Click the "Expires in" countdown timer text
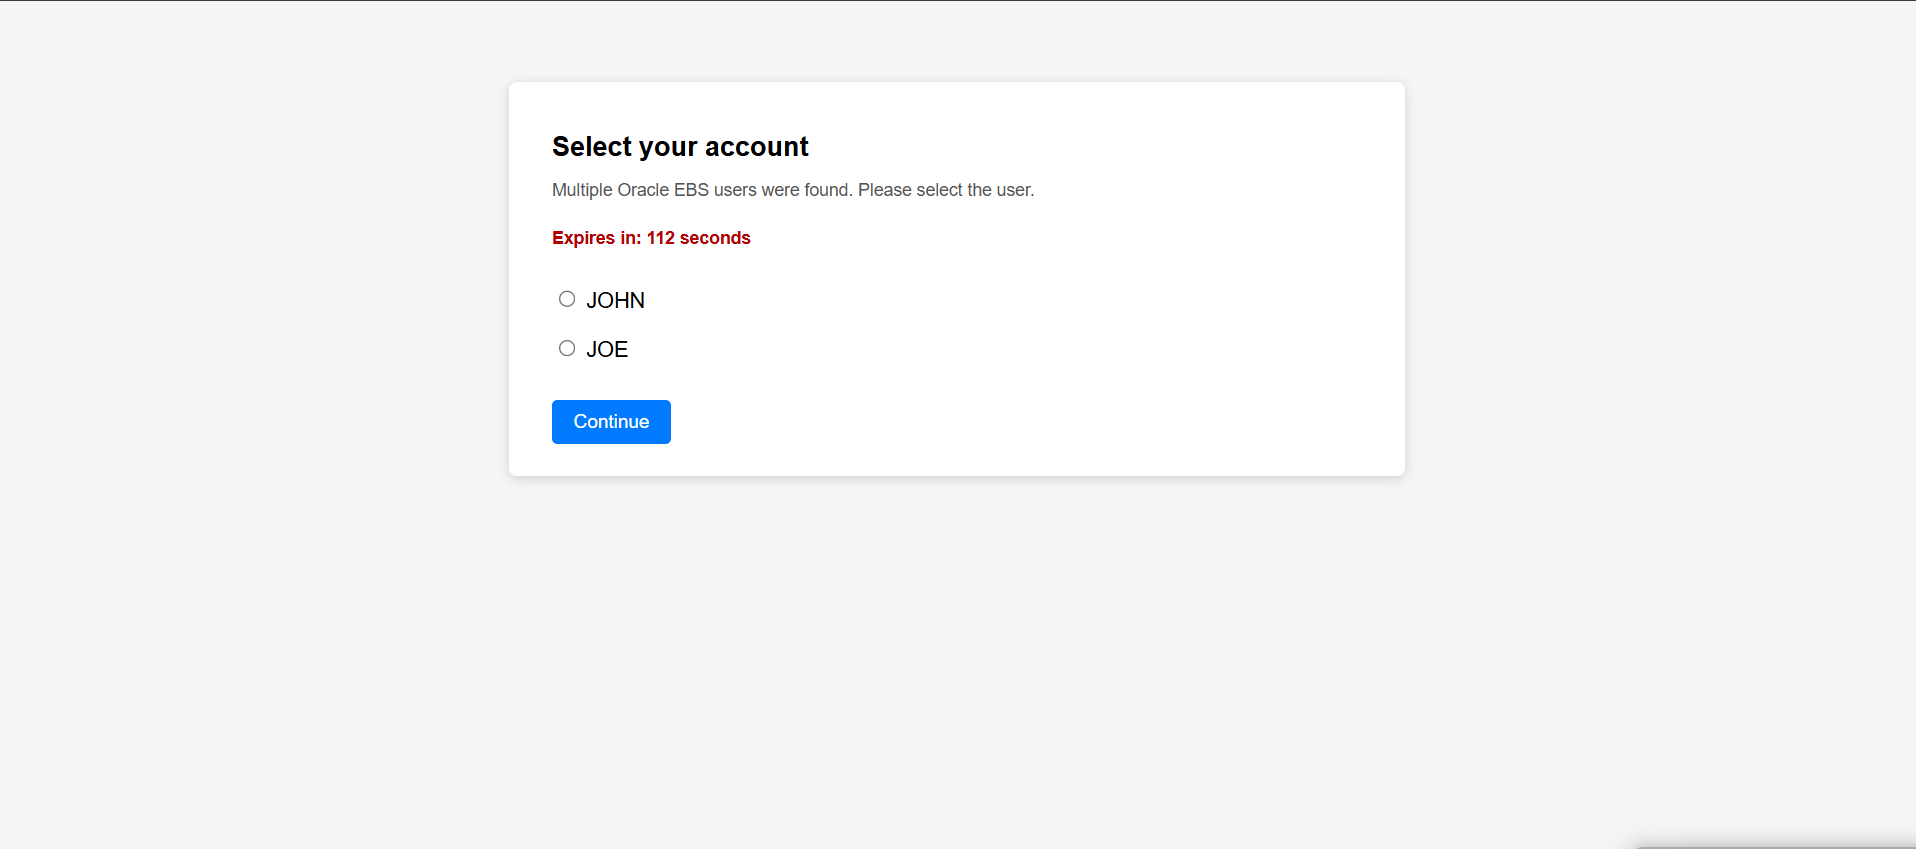 click(651, 238)
